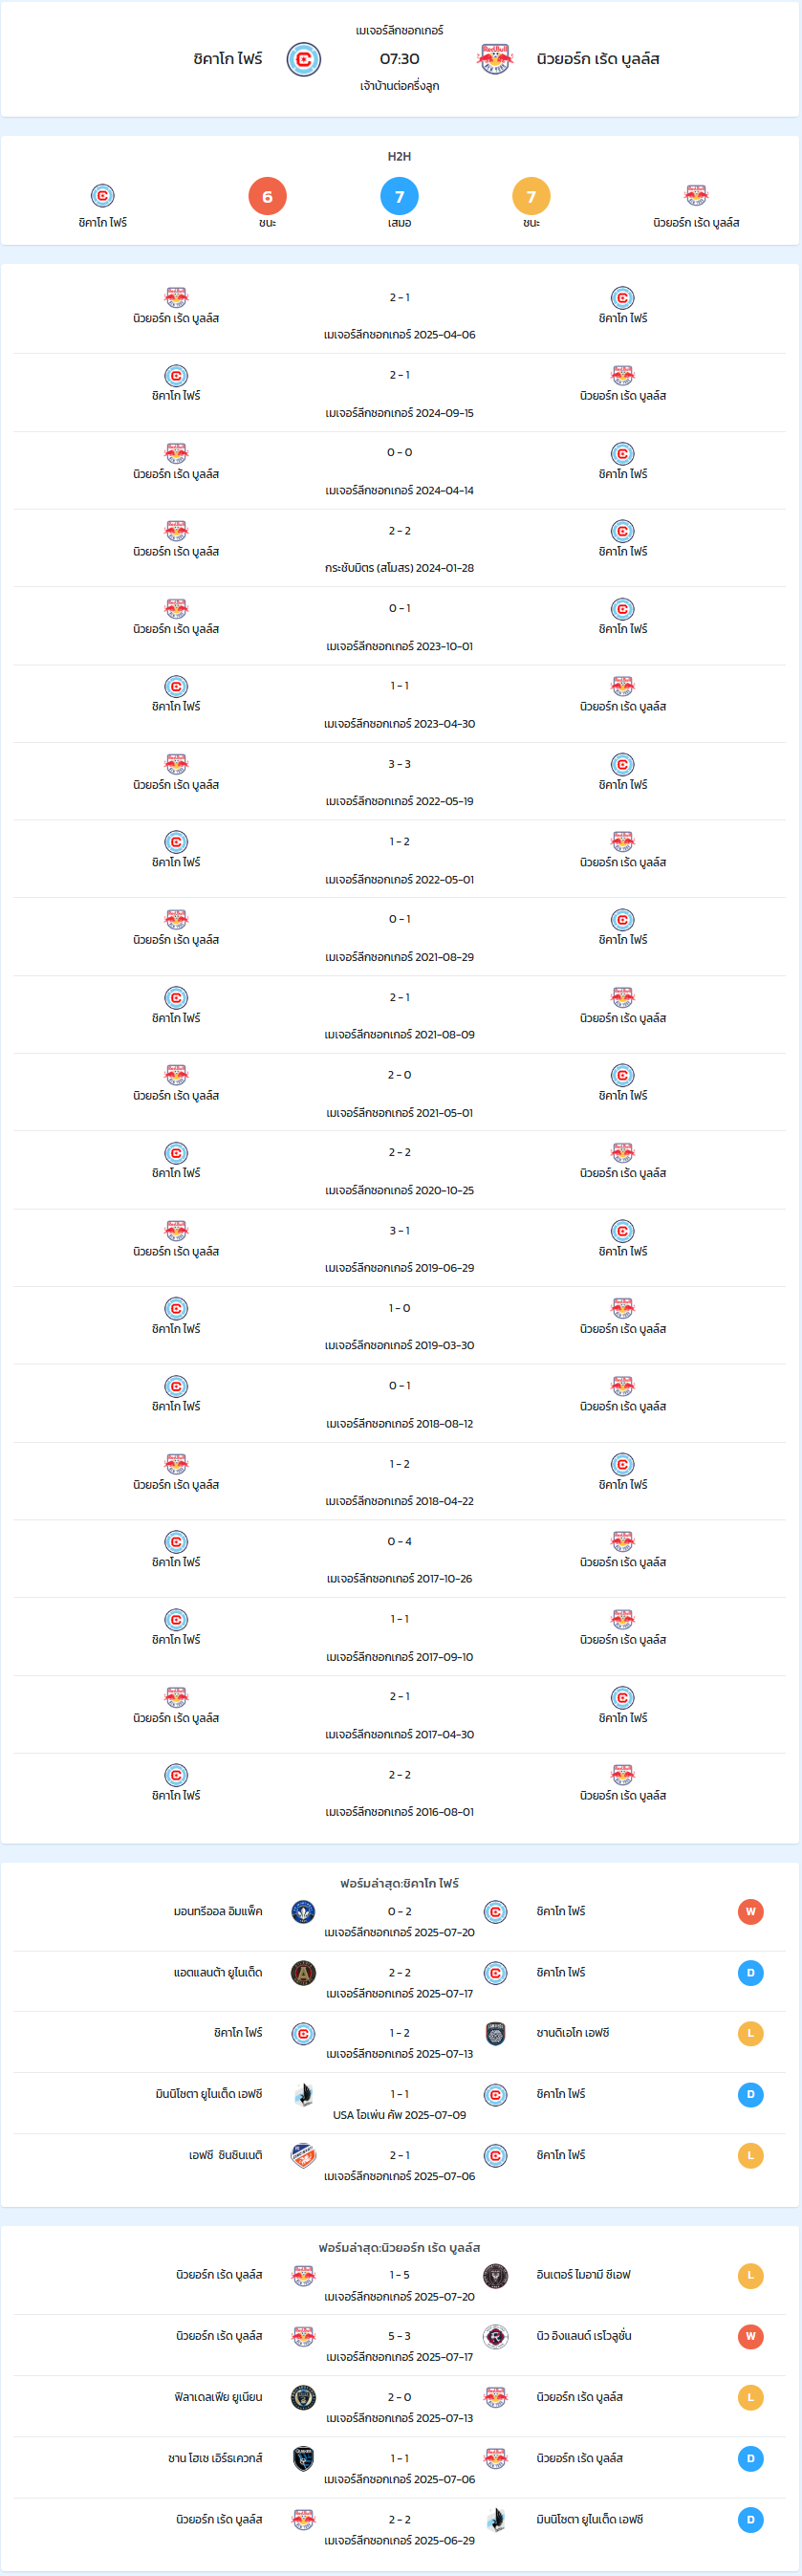Click the 07:30 kickoff time in header
The height and width of the screenshot is (2576, 802).
click(x=399, y=59)
